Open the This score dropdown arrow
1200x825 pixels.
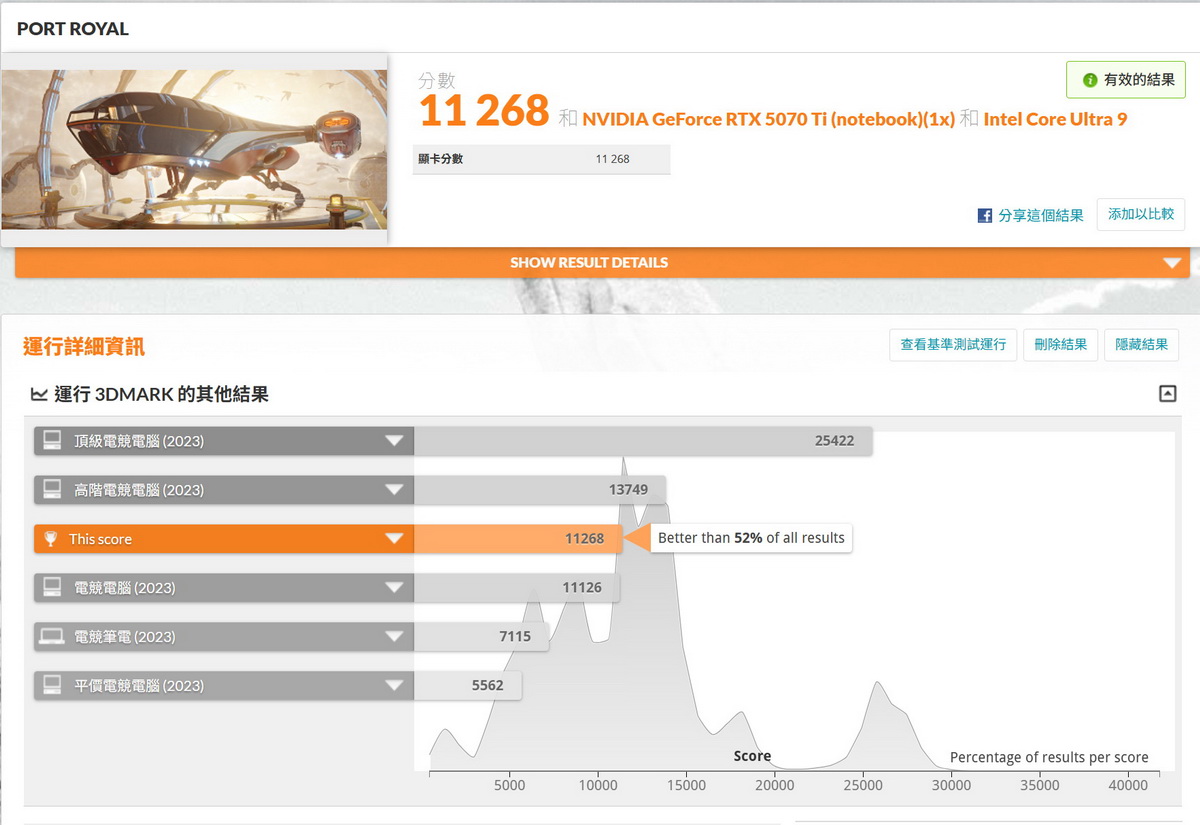[394, 539]
